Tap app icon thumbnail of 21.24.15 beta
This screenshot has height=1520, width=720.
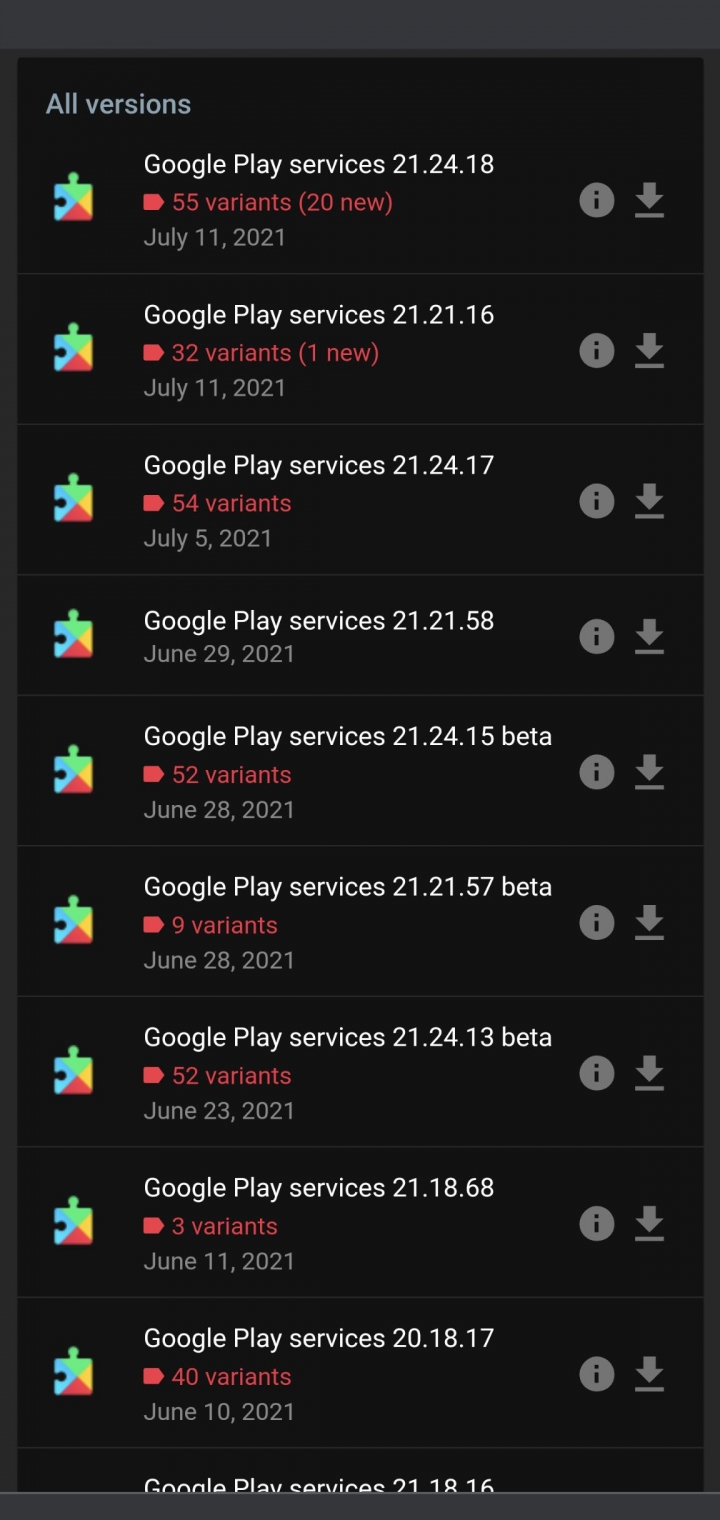click(73, 770)
